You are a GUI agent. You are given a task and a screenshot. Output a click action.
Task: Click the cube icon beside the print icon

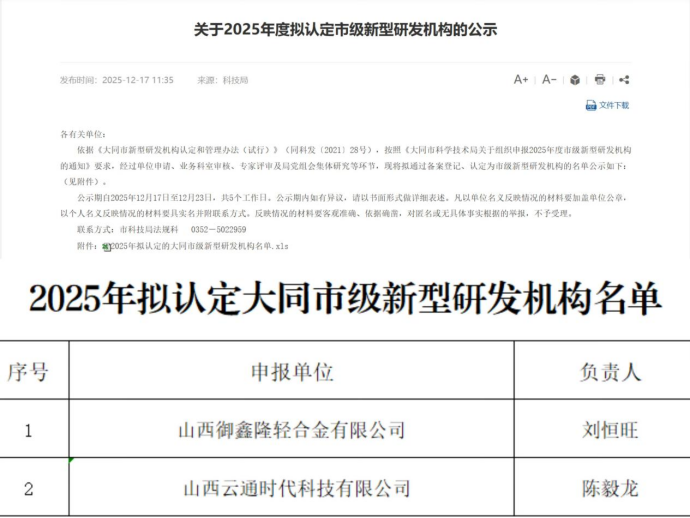575,80
